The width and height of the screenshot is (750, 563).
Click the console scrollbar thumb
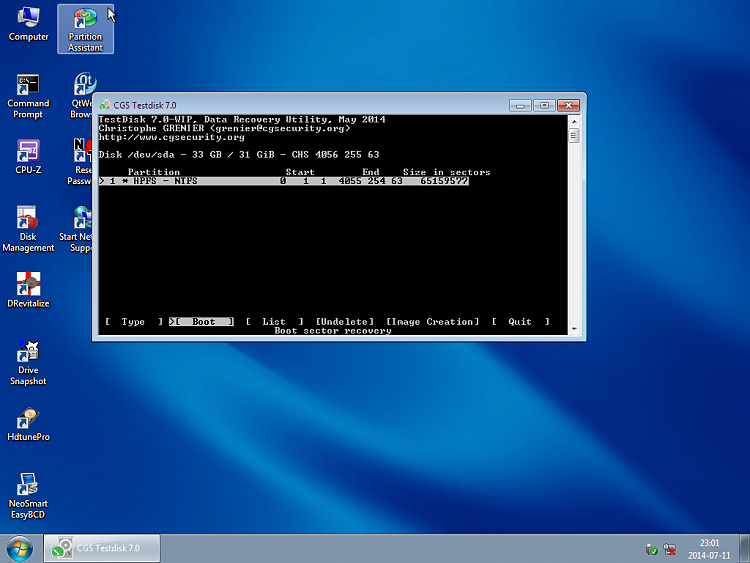[x=574, y=136]
